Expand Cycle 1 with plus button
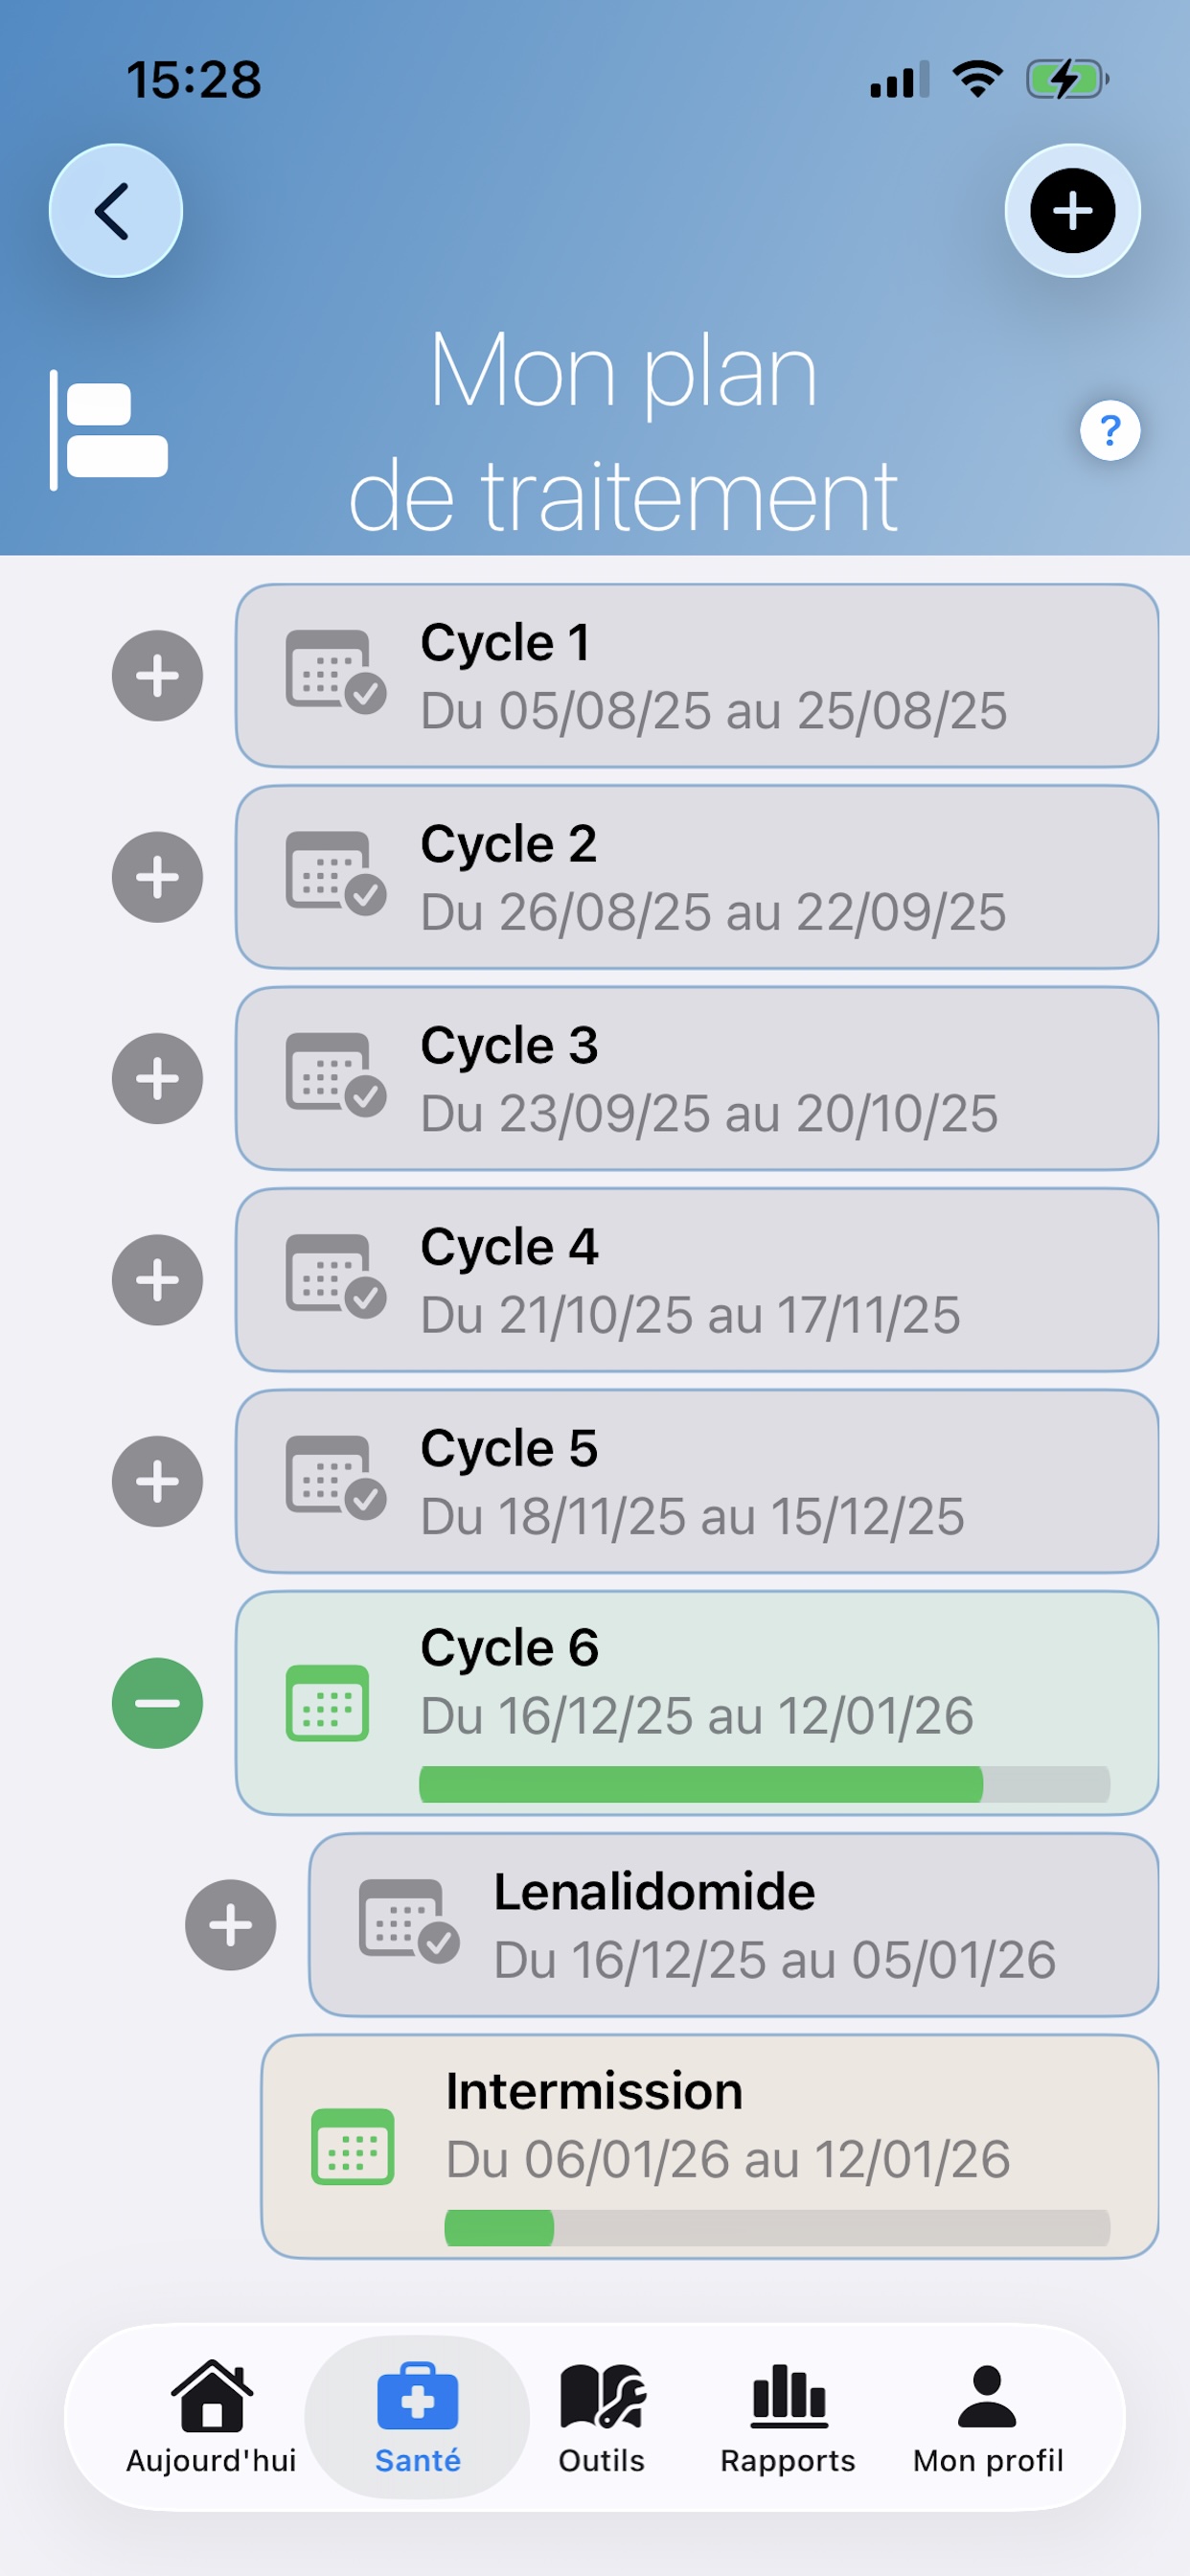This screenshot has width=1190, height=2576. [157, 676]
